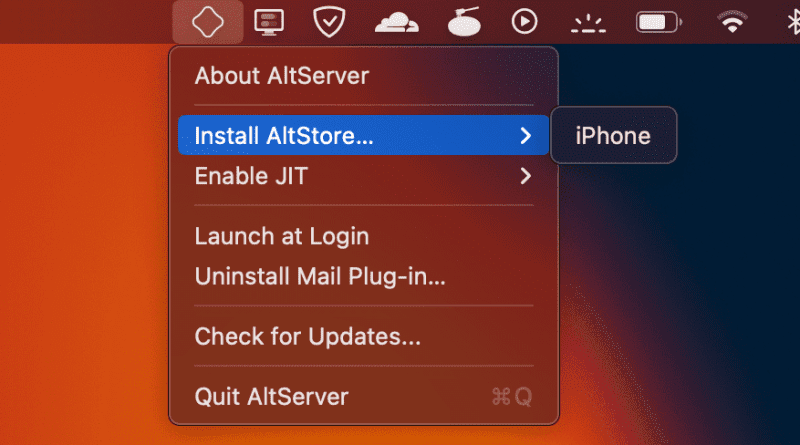
Task: Expand the Enable JIT submenu chevron
Action: click(x=526, y=177)
